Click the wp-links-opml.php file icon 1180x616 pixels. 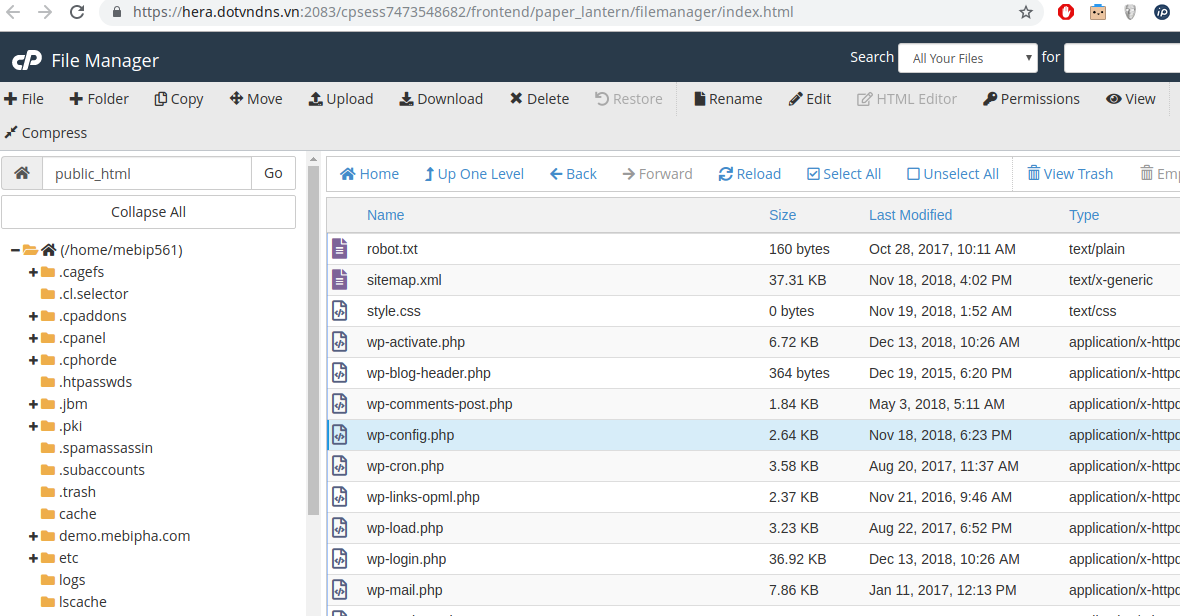coord(340,496)
